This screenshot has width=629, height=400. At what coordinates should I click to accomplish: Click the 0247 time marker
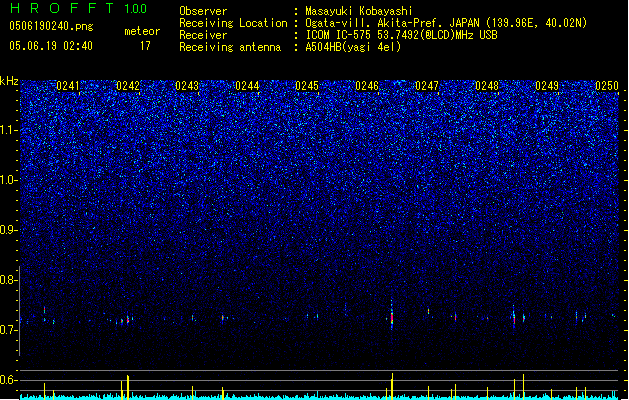pyautogui.click(x=427, y=86)
